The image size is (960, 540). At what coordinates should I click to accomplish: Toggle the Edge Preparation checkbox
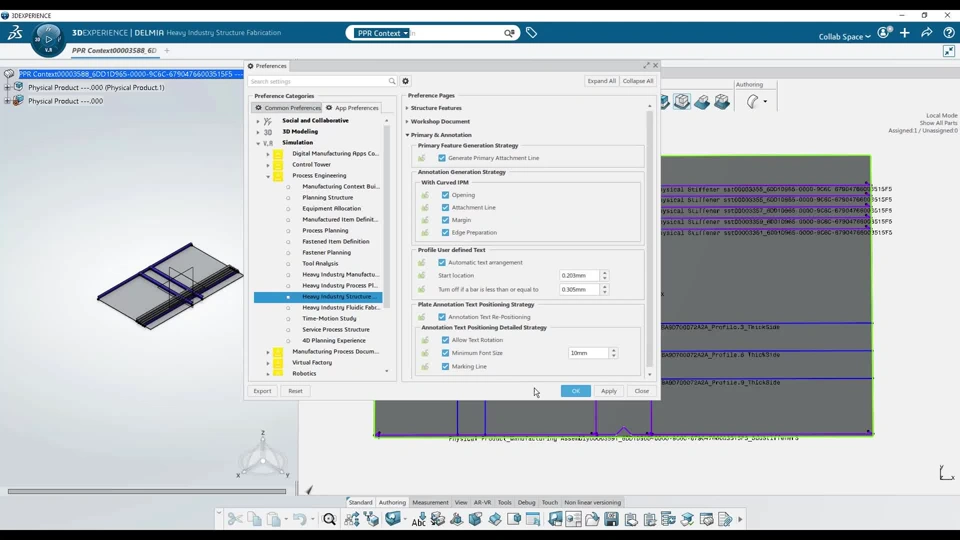coord(445,233)
